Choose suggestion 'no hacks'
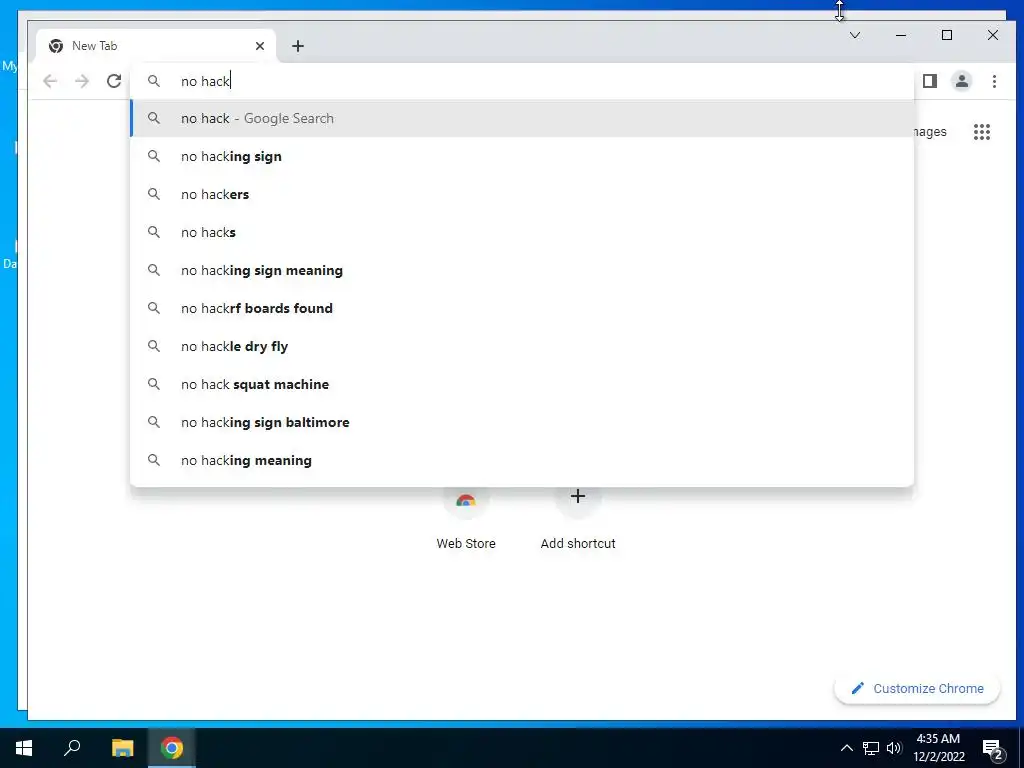This screenshot has width=1024, height=768. pyautogui.click(x=522, y=232)
